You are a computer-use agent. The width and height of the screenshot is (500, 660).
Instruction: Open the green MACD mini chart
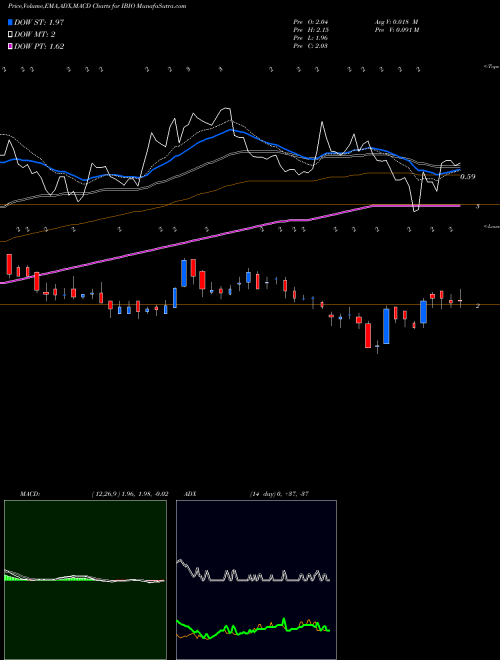click(x=85, y=580)
